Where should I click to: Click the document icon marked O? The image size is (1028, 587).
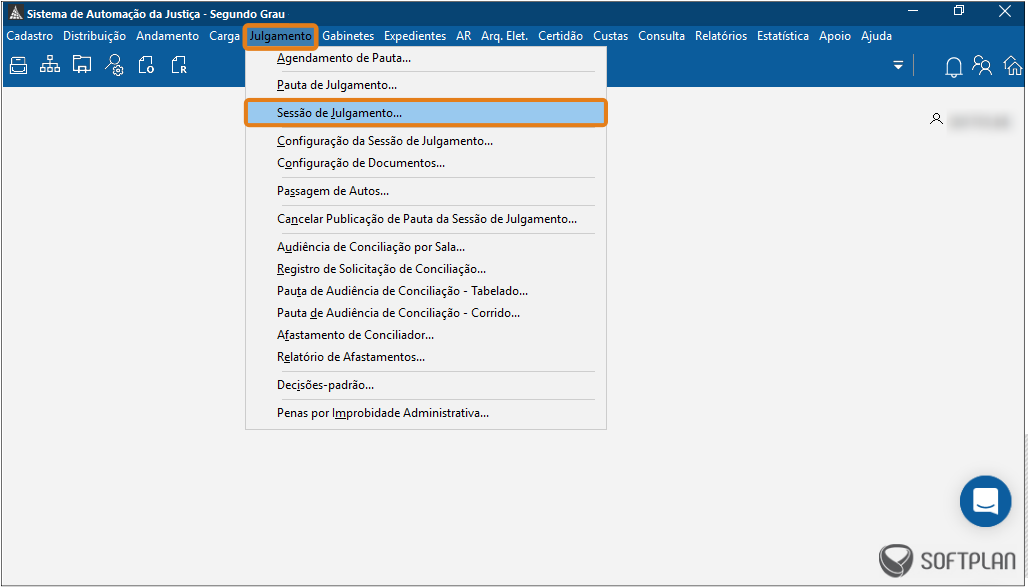click(x=146, y=66)
